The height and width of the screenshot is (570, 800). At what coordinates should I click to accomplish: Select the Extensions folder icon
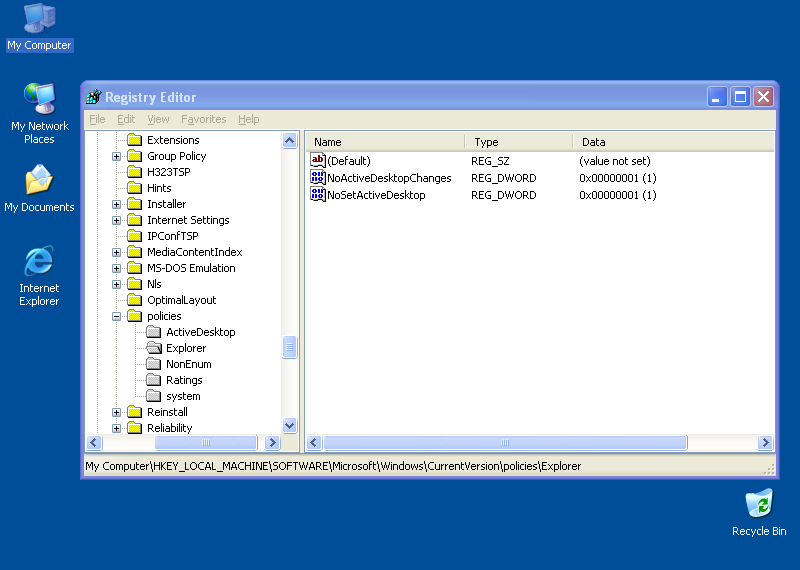[x=134, y=140]
